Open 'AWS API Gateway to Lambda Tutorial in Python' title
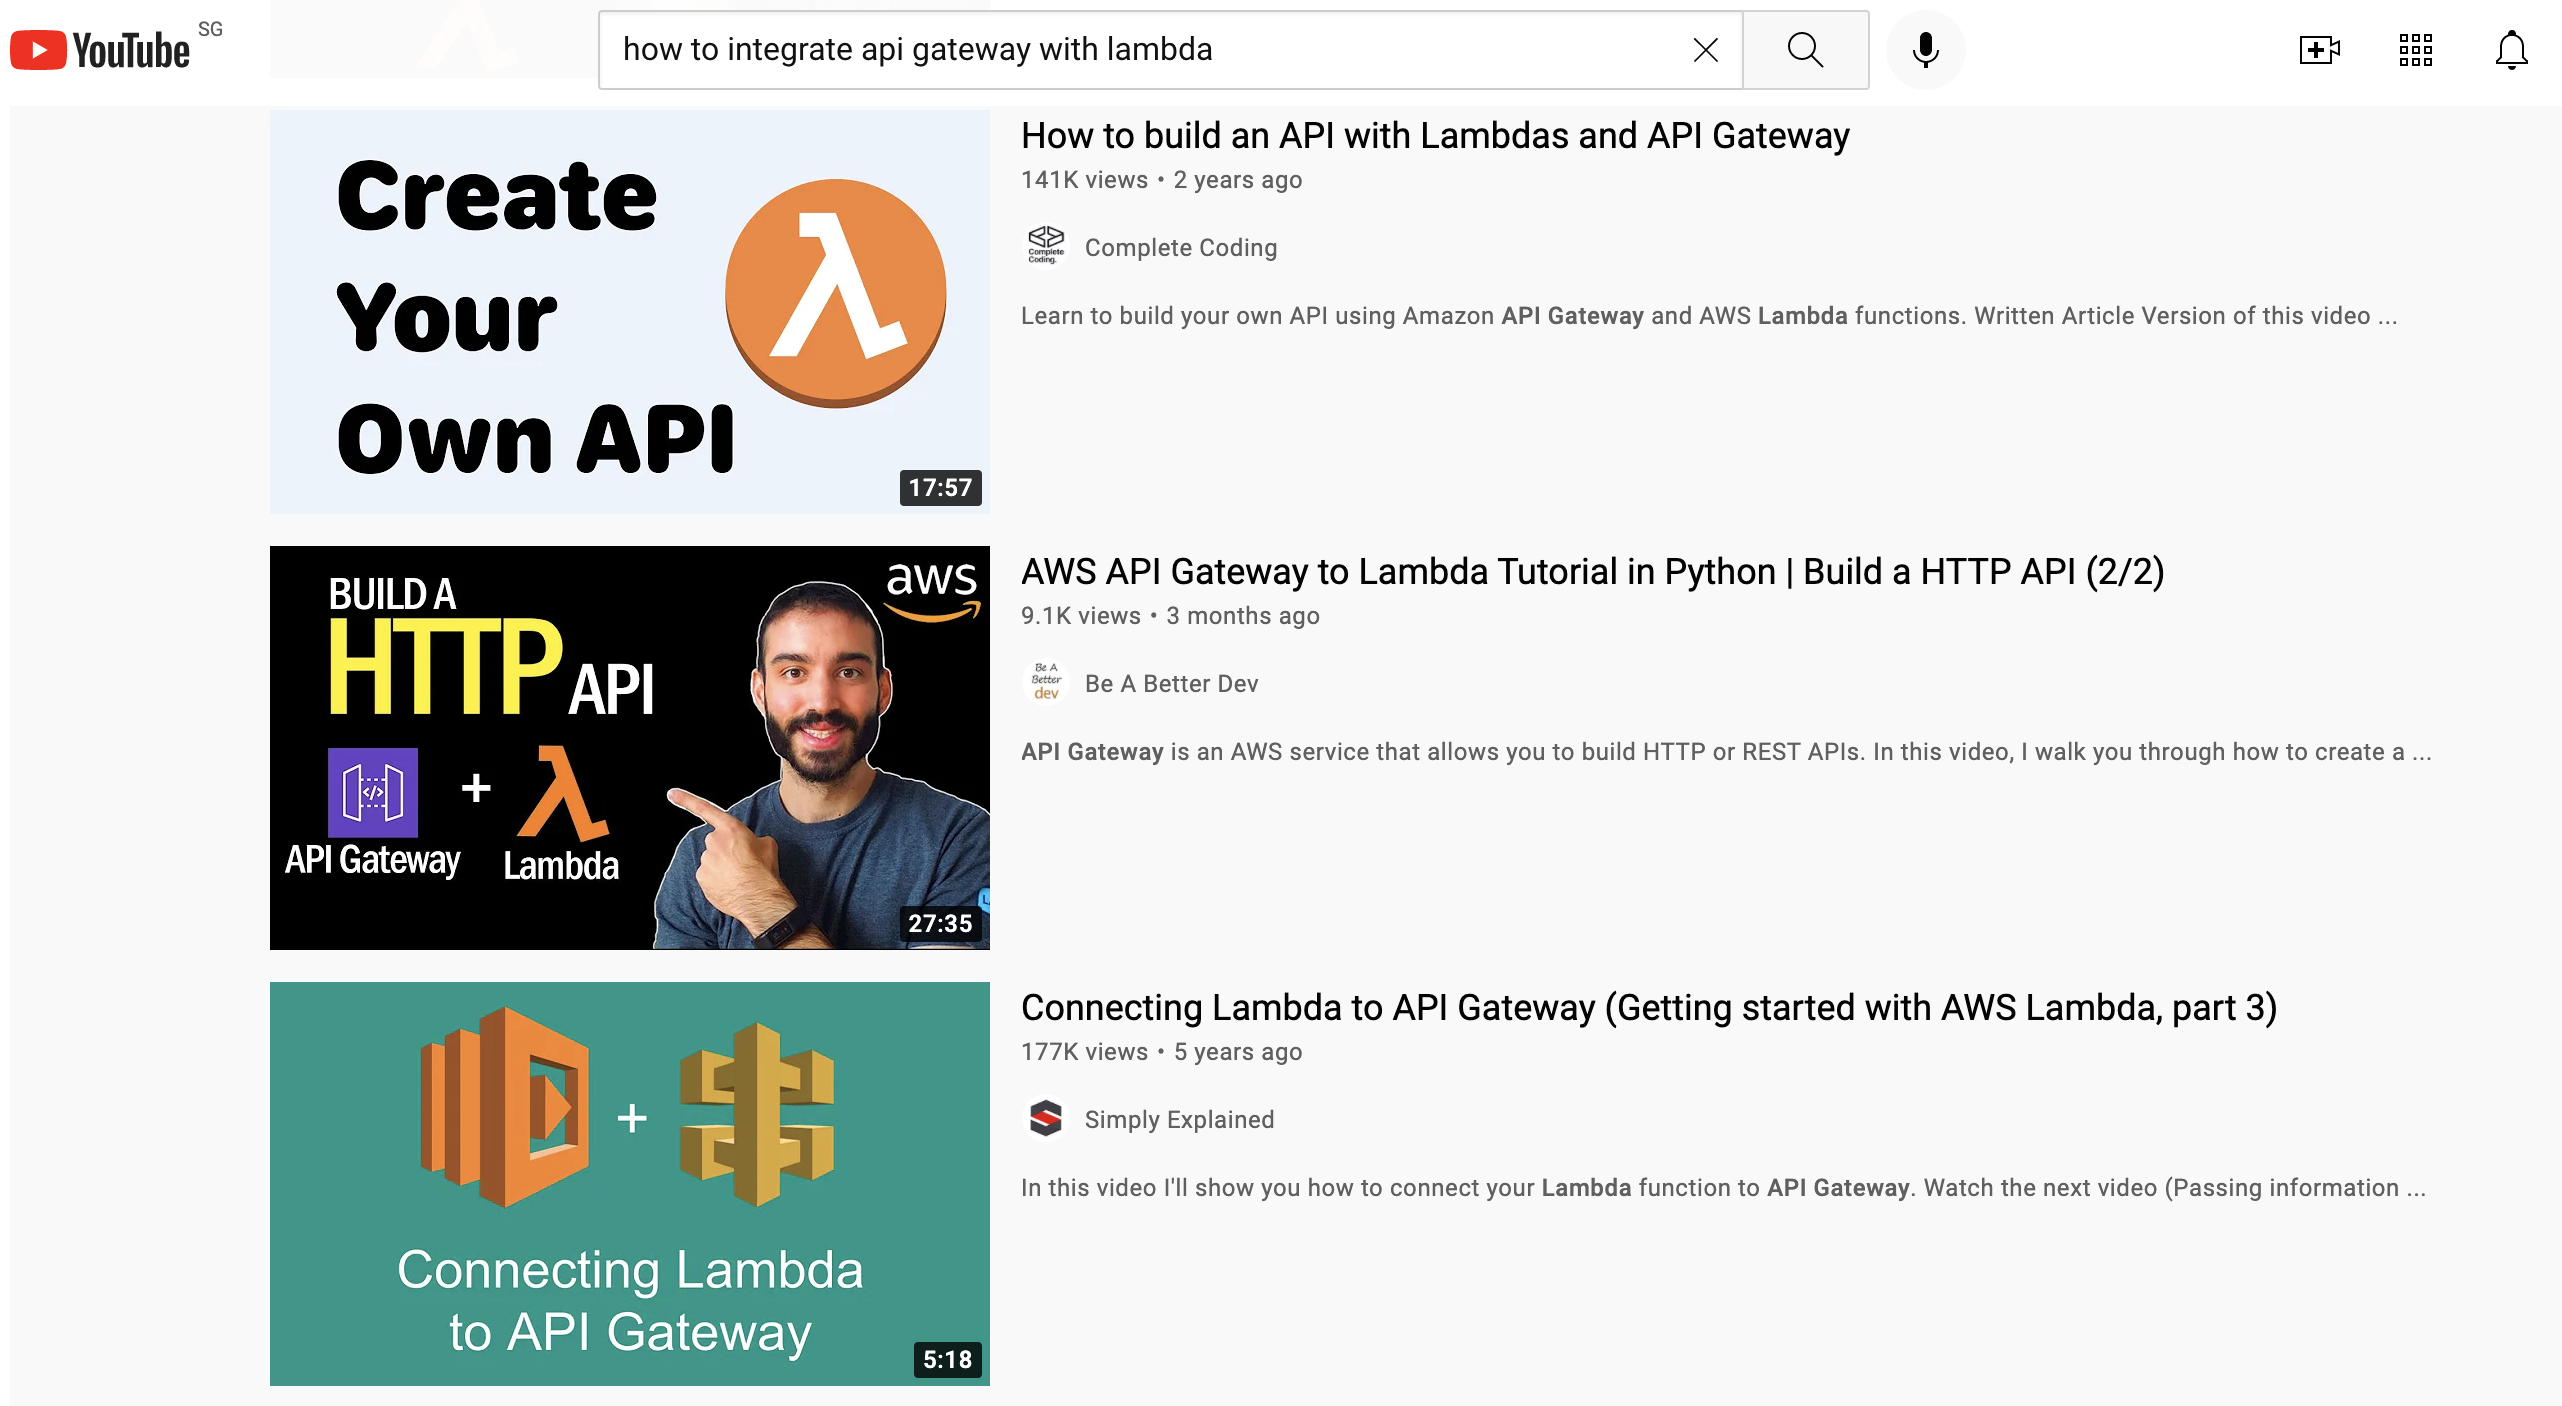Viewport: 2562px width, 1406px height. click(x=1592, y=571)
